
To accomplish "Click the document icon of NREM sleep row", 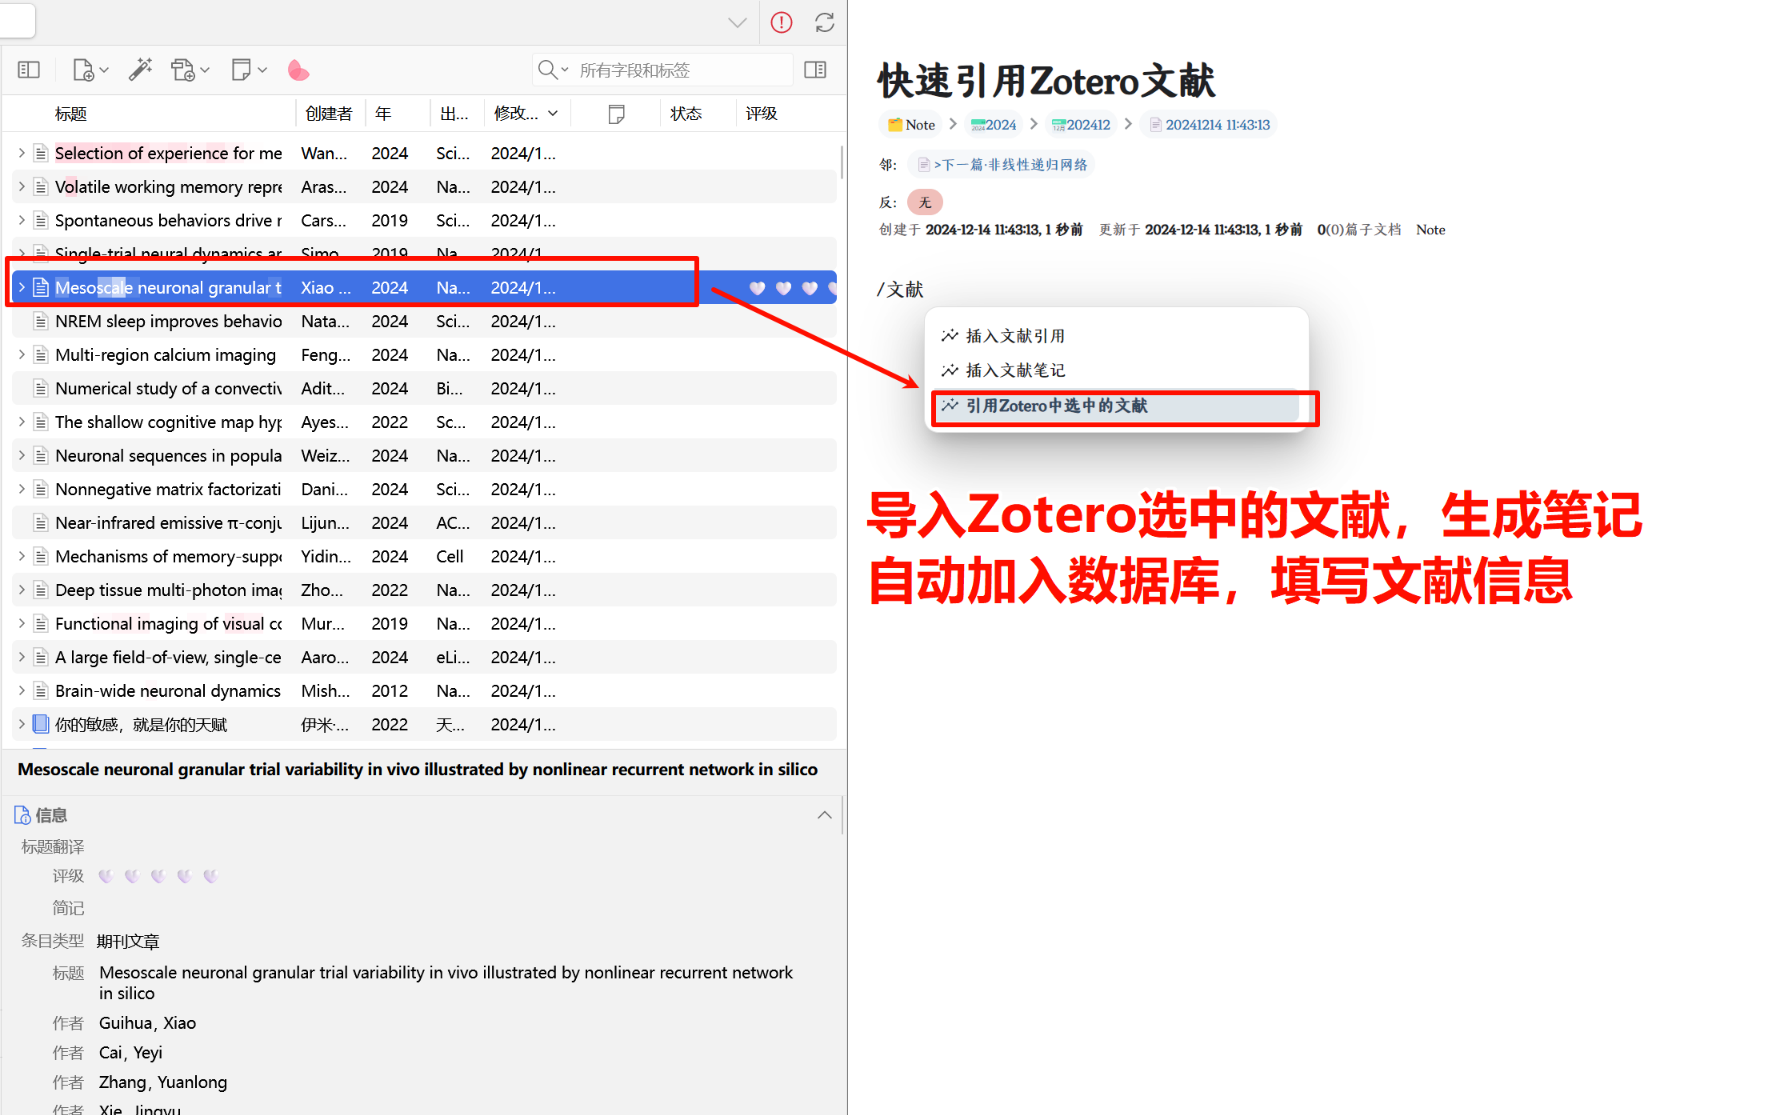I will click(x=41, y=321).
